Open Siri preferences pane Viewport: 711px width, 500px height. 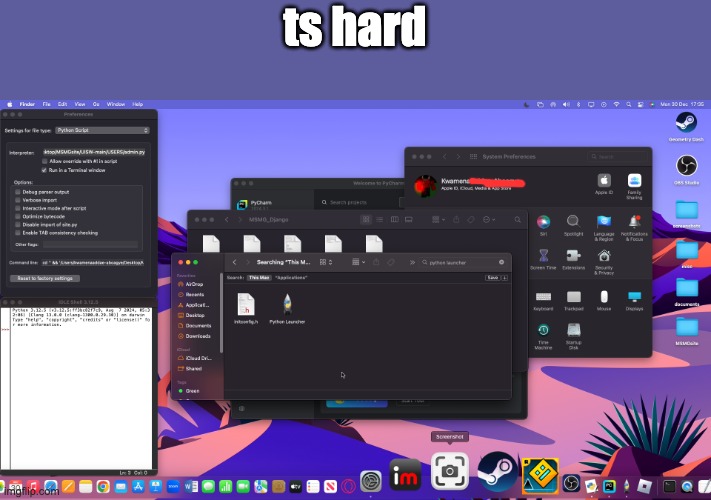543,225
